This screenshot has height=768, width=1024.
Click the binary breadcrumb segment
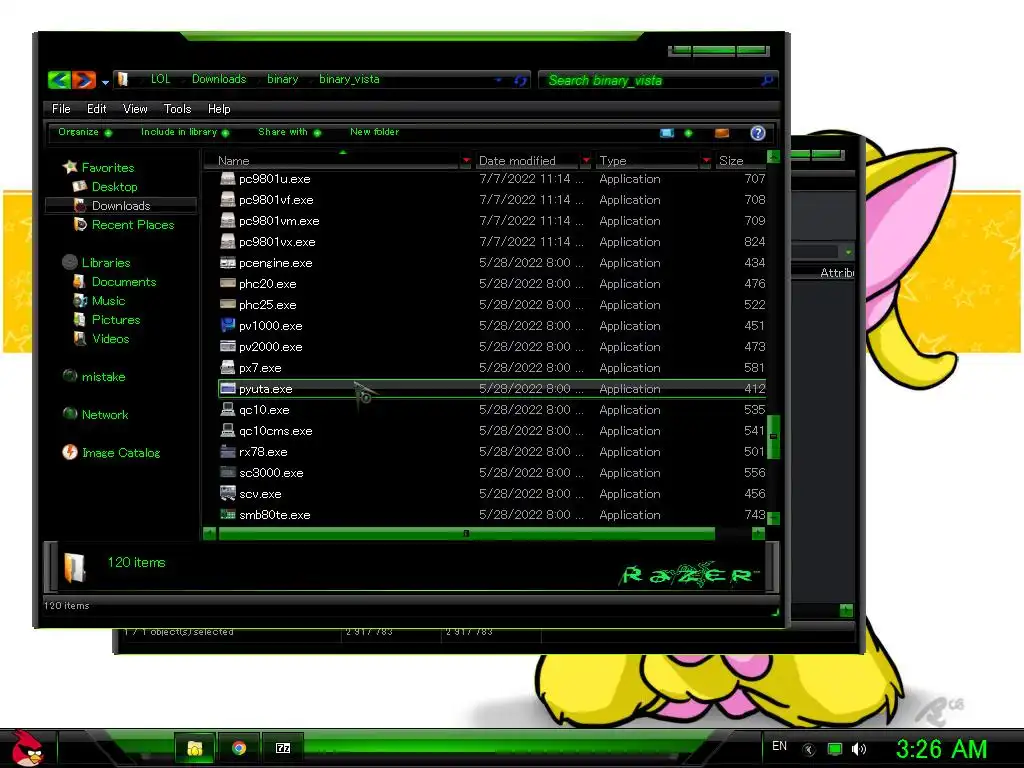(x=283, y=79)
